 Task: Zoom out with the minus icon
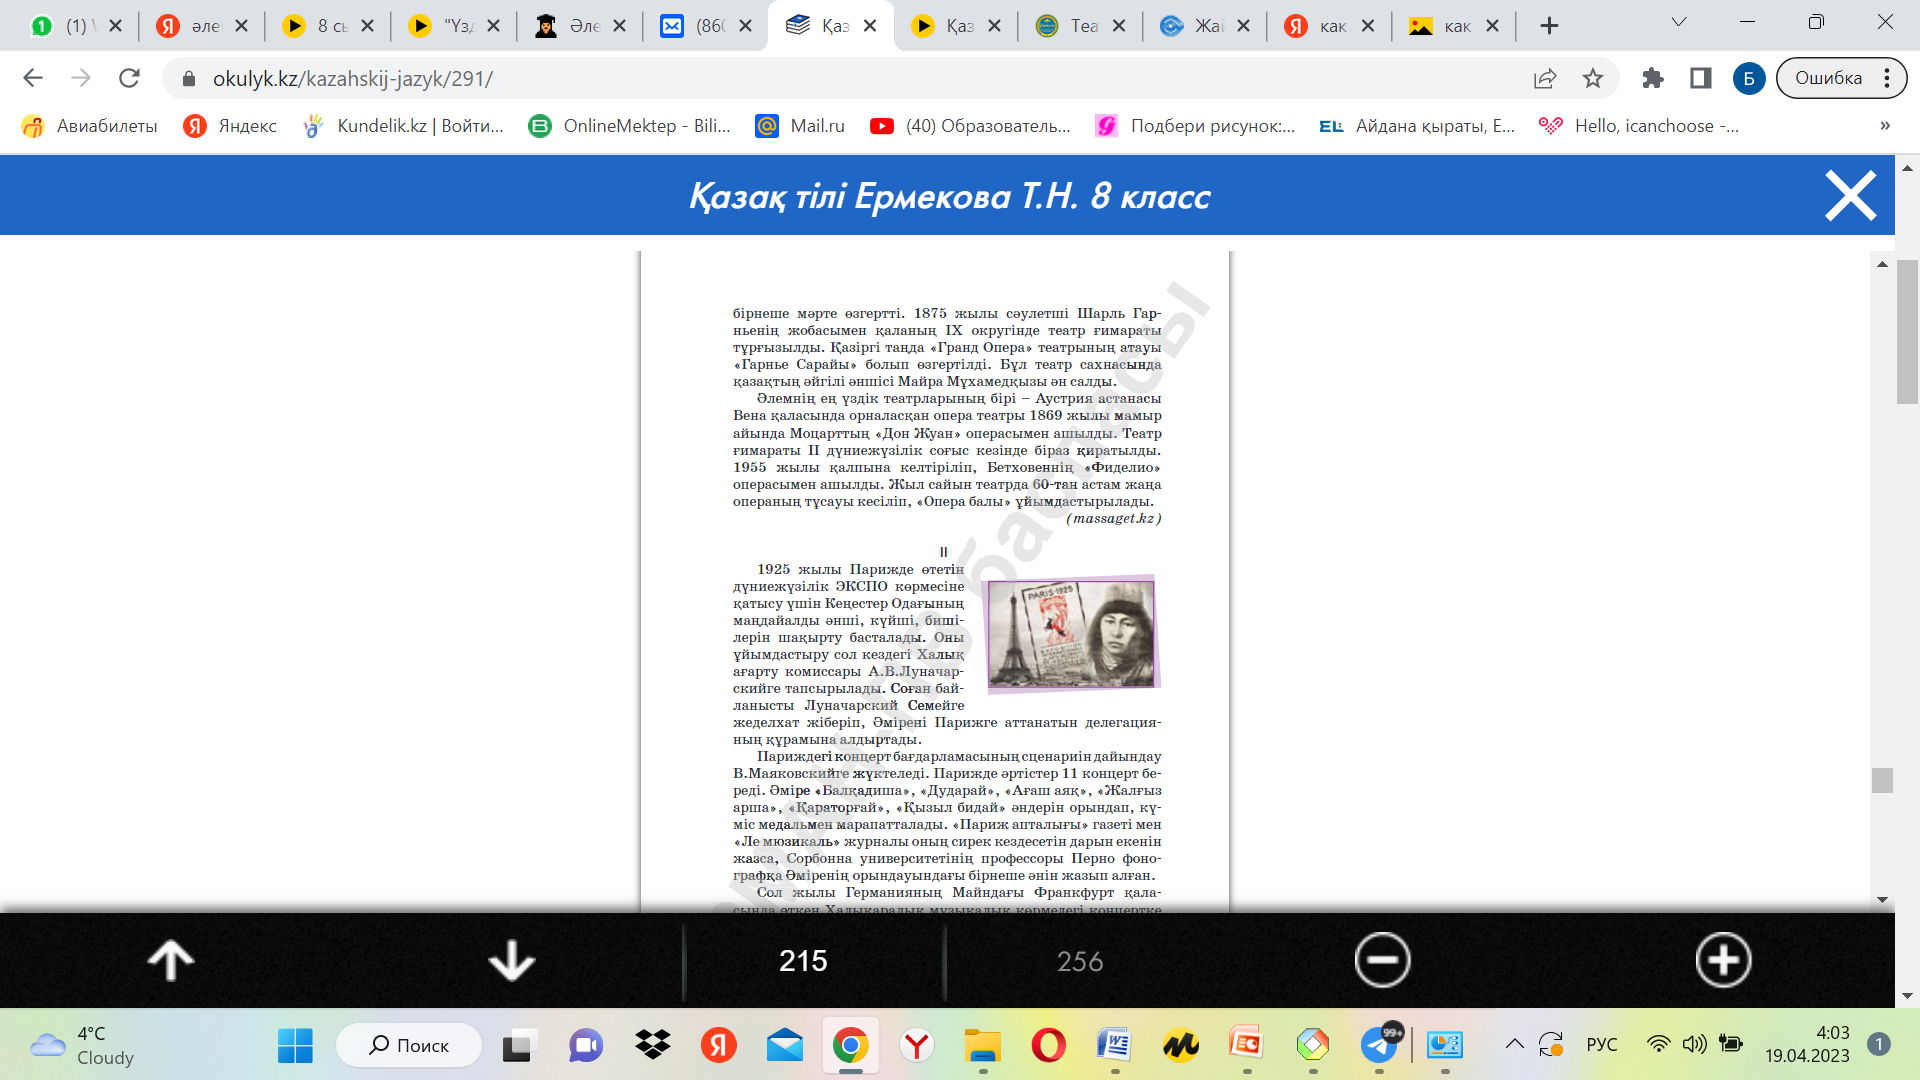1382,960
